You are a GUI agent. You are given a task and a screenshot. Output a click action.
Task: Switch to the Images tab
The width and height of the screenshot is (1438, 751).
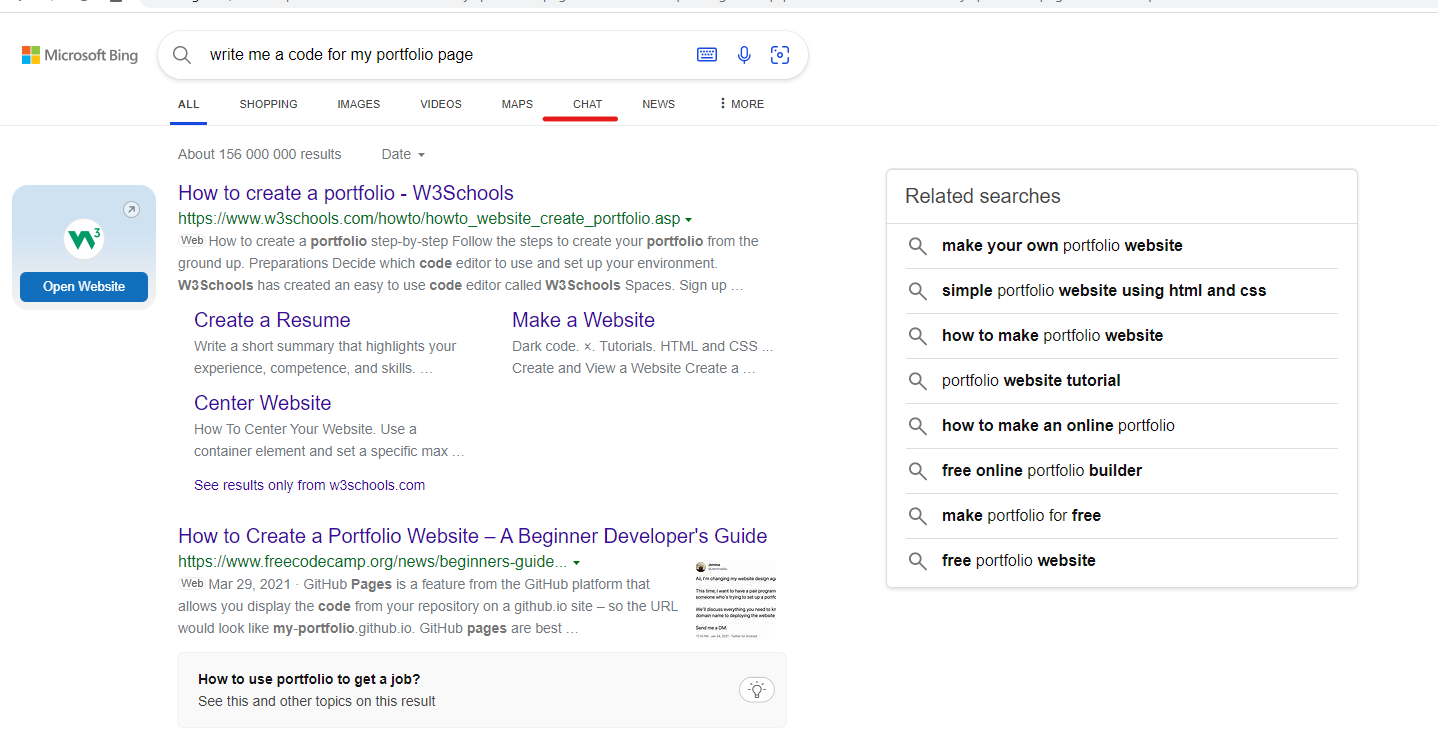pos(358,104)
